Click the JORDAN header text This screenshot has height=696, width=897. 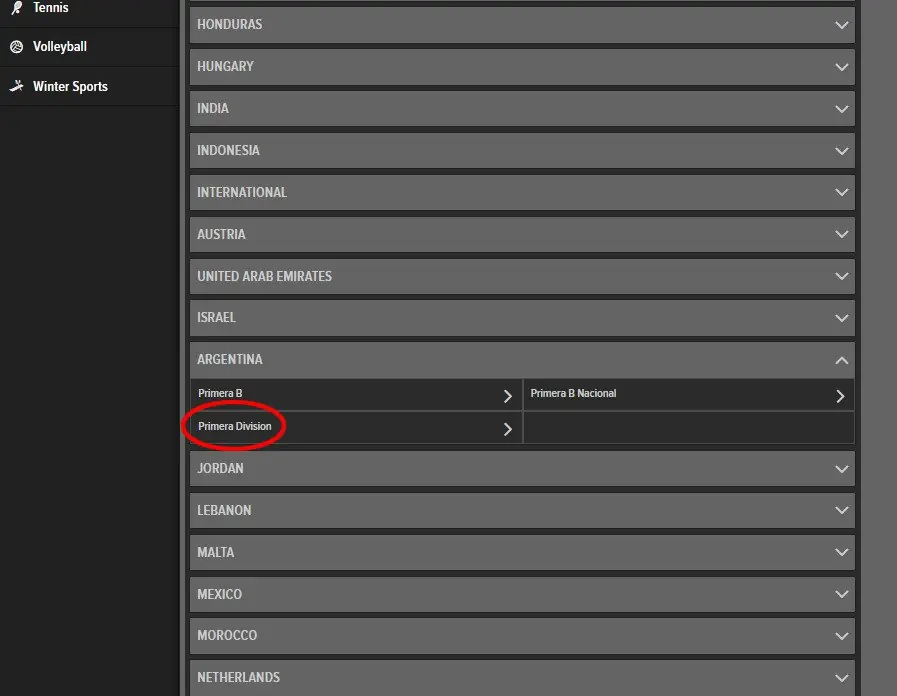click(220, 468)
